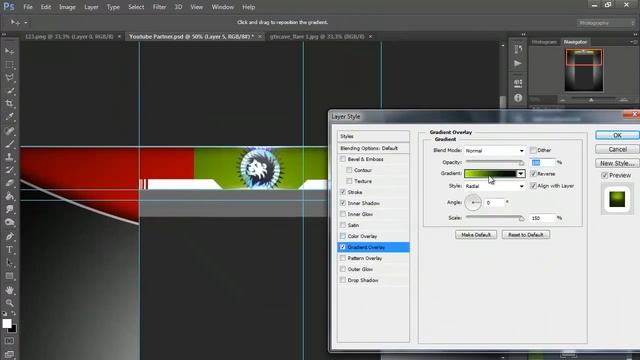Click Cancel in Layer Style dialog
The width and height of the screenshot is (640, 360).
pos(617,149)
